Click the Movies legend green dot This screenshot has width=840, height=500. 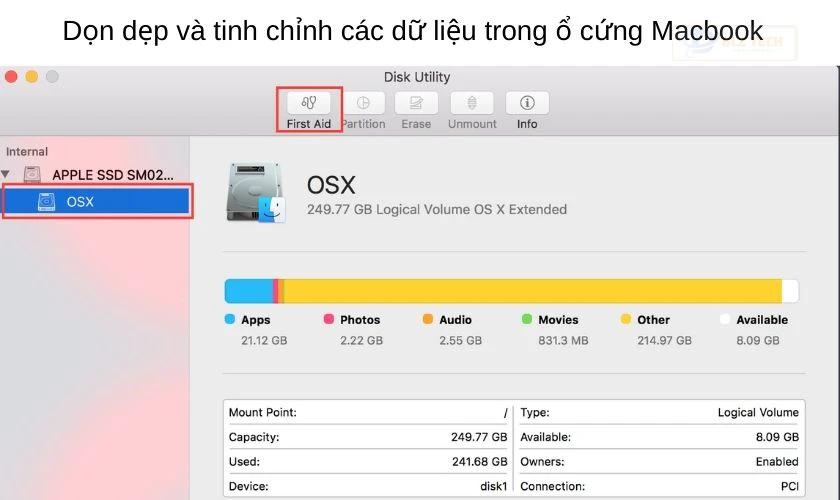pos(527,319)
